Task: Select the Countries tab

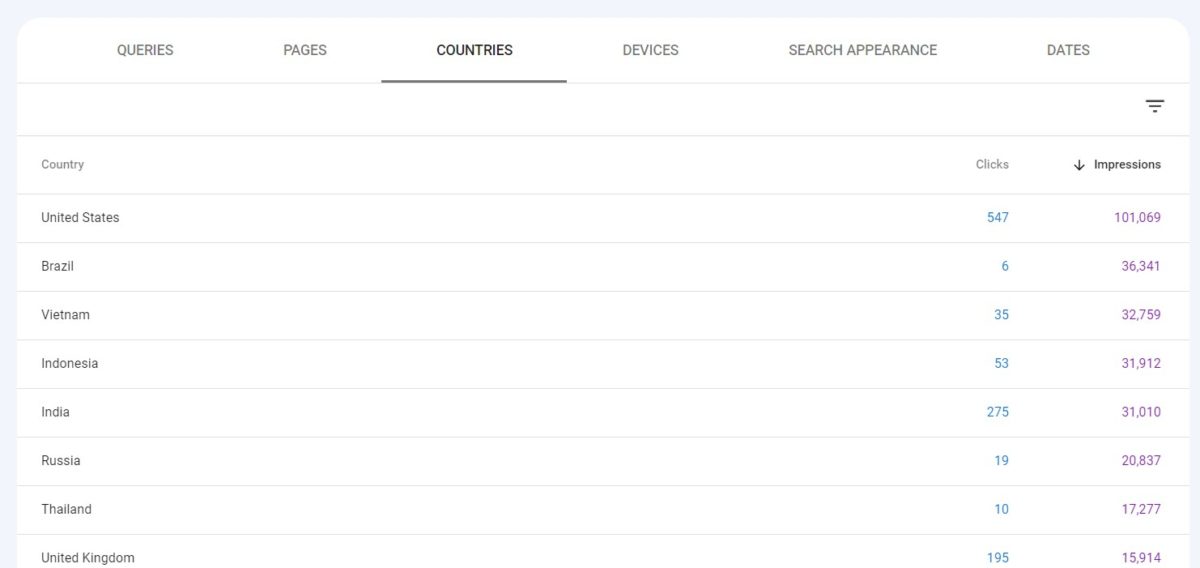Action: click(474, 50)
